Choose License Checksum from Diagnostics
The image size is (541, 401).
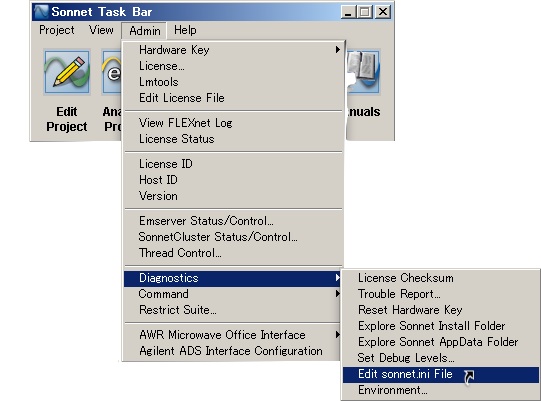pos(441,278)
